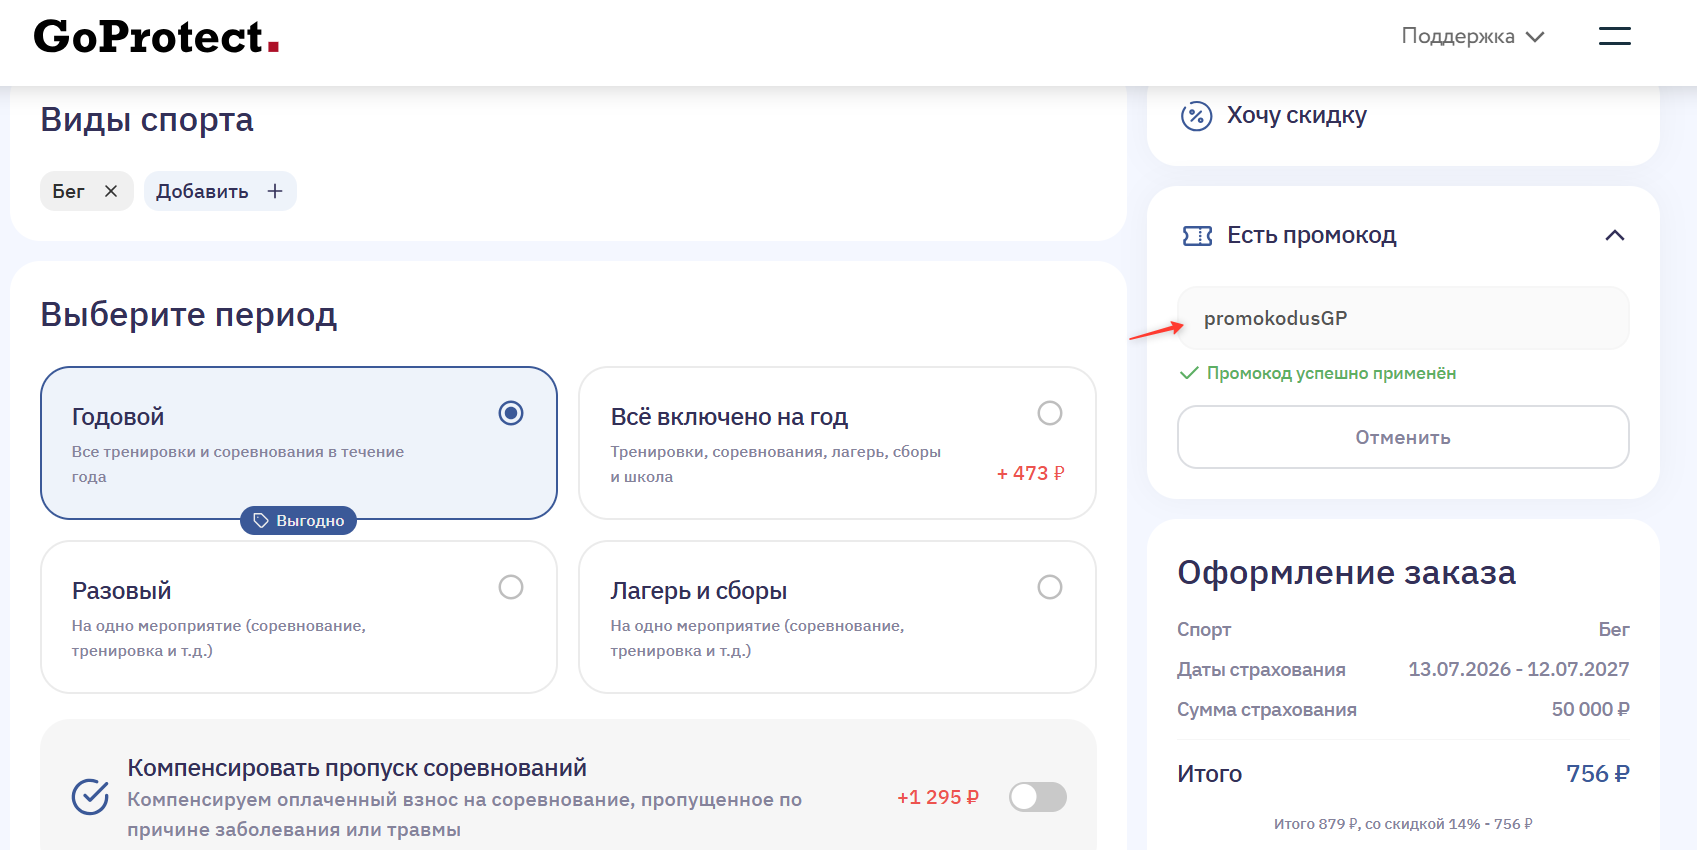The image size is (1697, 850).
Task: Remove the Бег sport tag
Action: [x=111, y=191]
